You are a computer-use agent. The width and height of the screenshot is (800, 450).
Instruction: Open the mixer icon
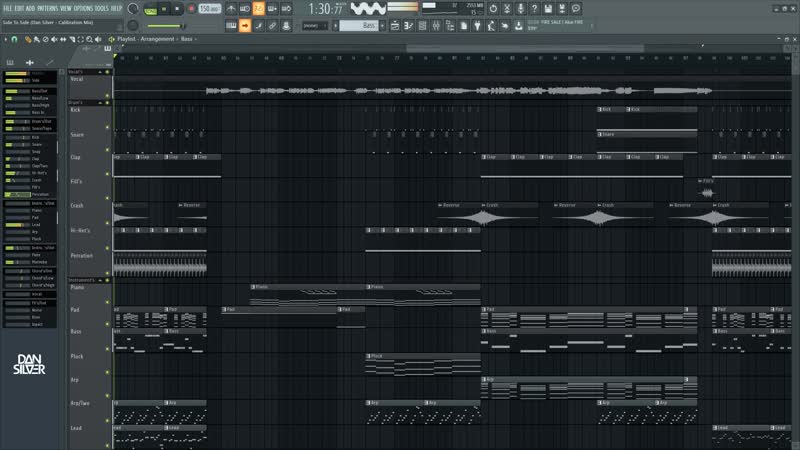[x=436, y=26]
